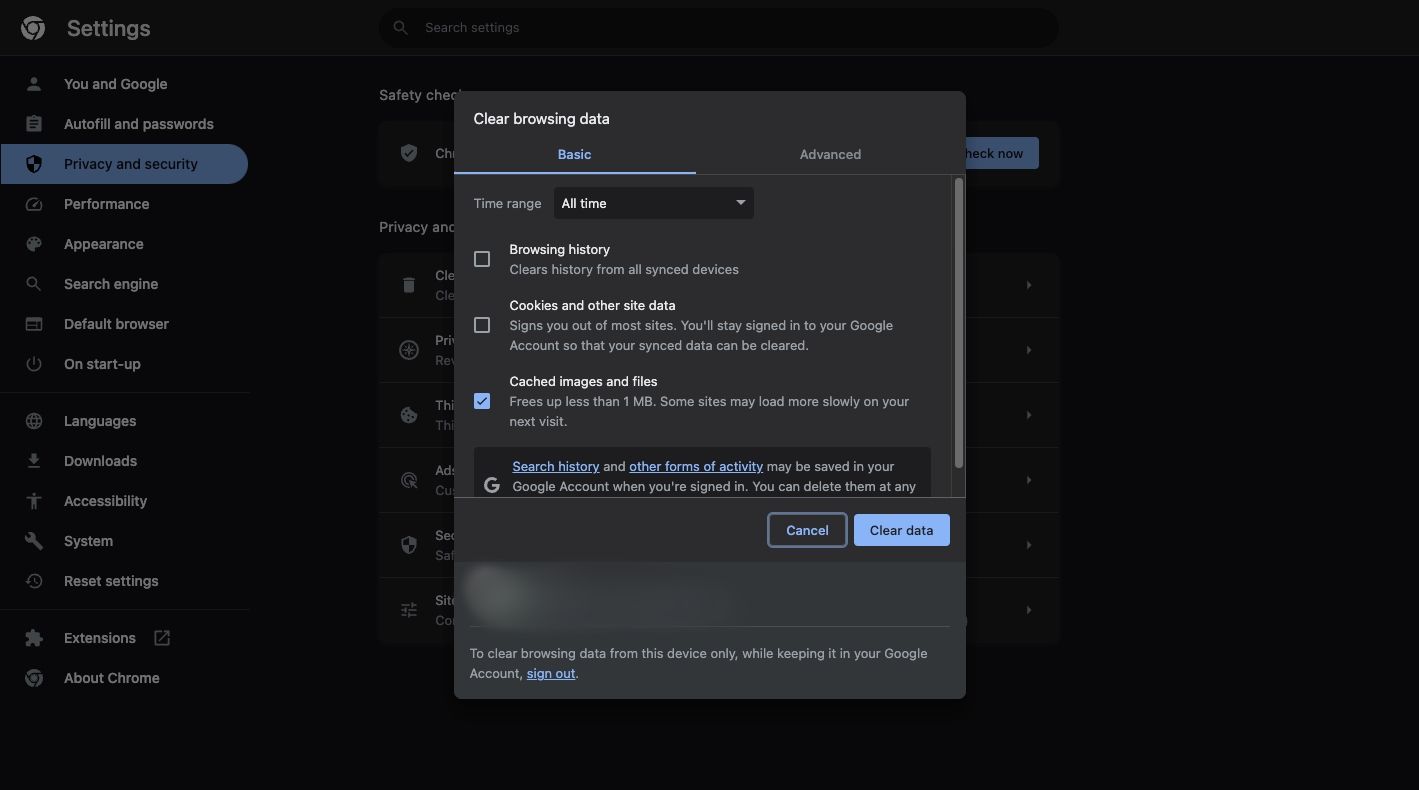The image size is (1419, 790).
Task: Open the Time range dropdown
Action: click(653, 203)
